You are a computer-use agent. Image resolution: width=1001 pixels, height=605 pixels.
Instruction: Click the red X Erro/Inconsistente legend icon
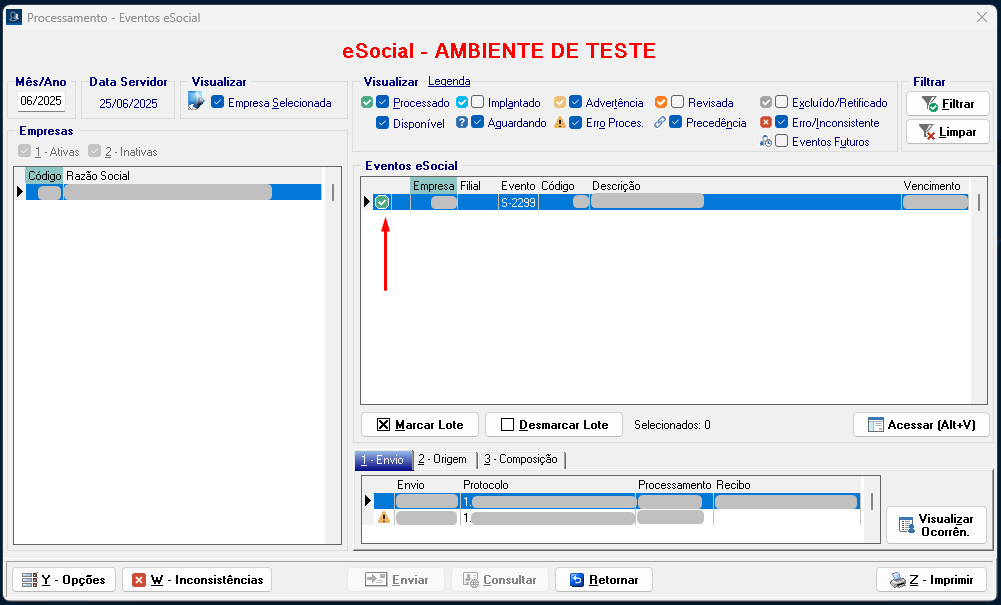[x=766, y=123]
